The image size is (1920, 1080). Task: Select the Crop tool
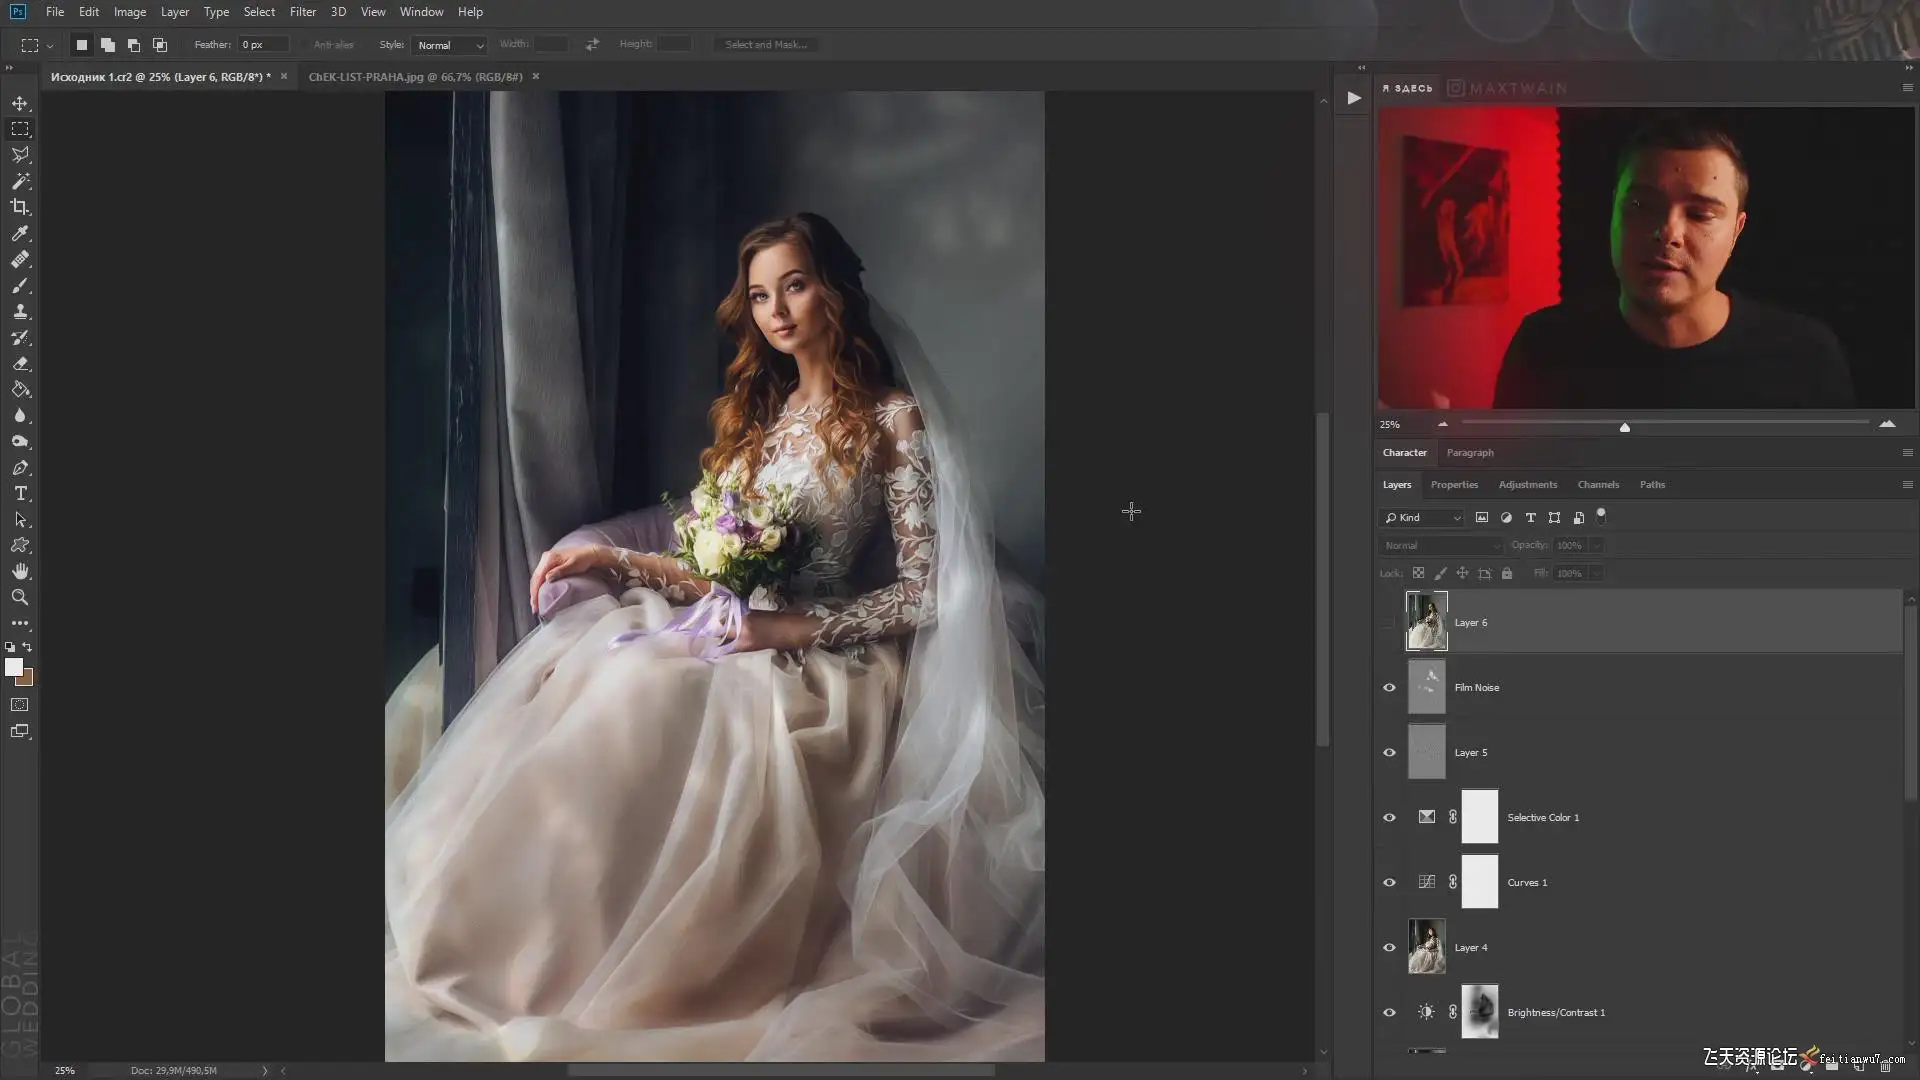pyautogui.click(x=20, y=207)
